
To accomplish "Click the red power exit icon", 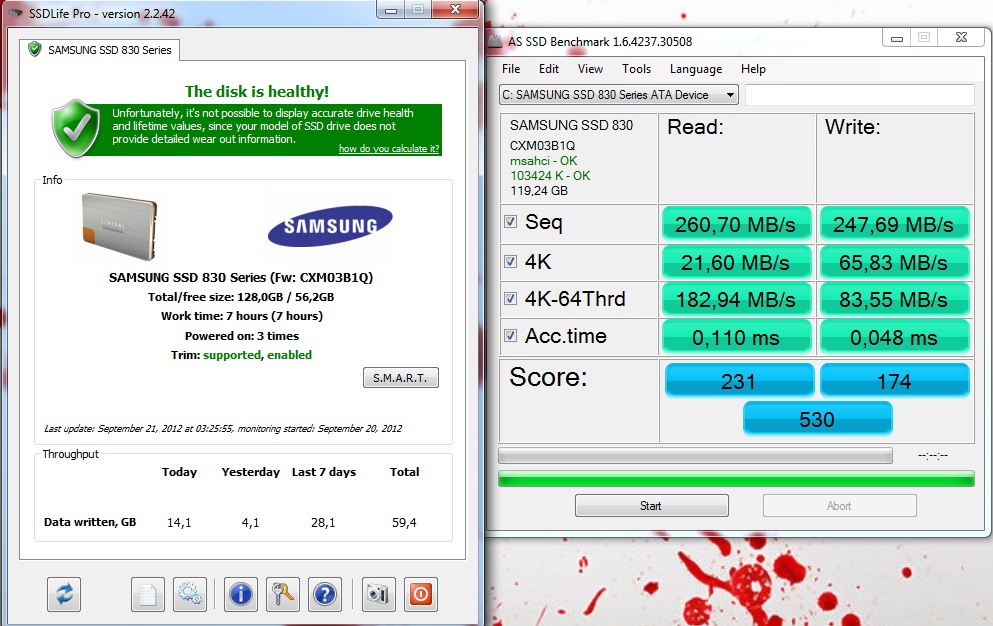I will (x=421, y=594).
